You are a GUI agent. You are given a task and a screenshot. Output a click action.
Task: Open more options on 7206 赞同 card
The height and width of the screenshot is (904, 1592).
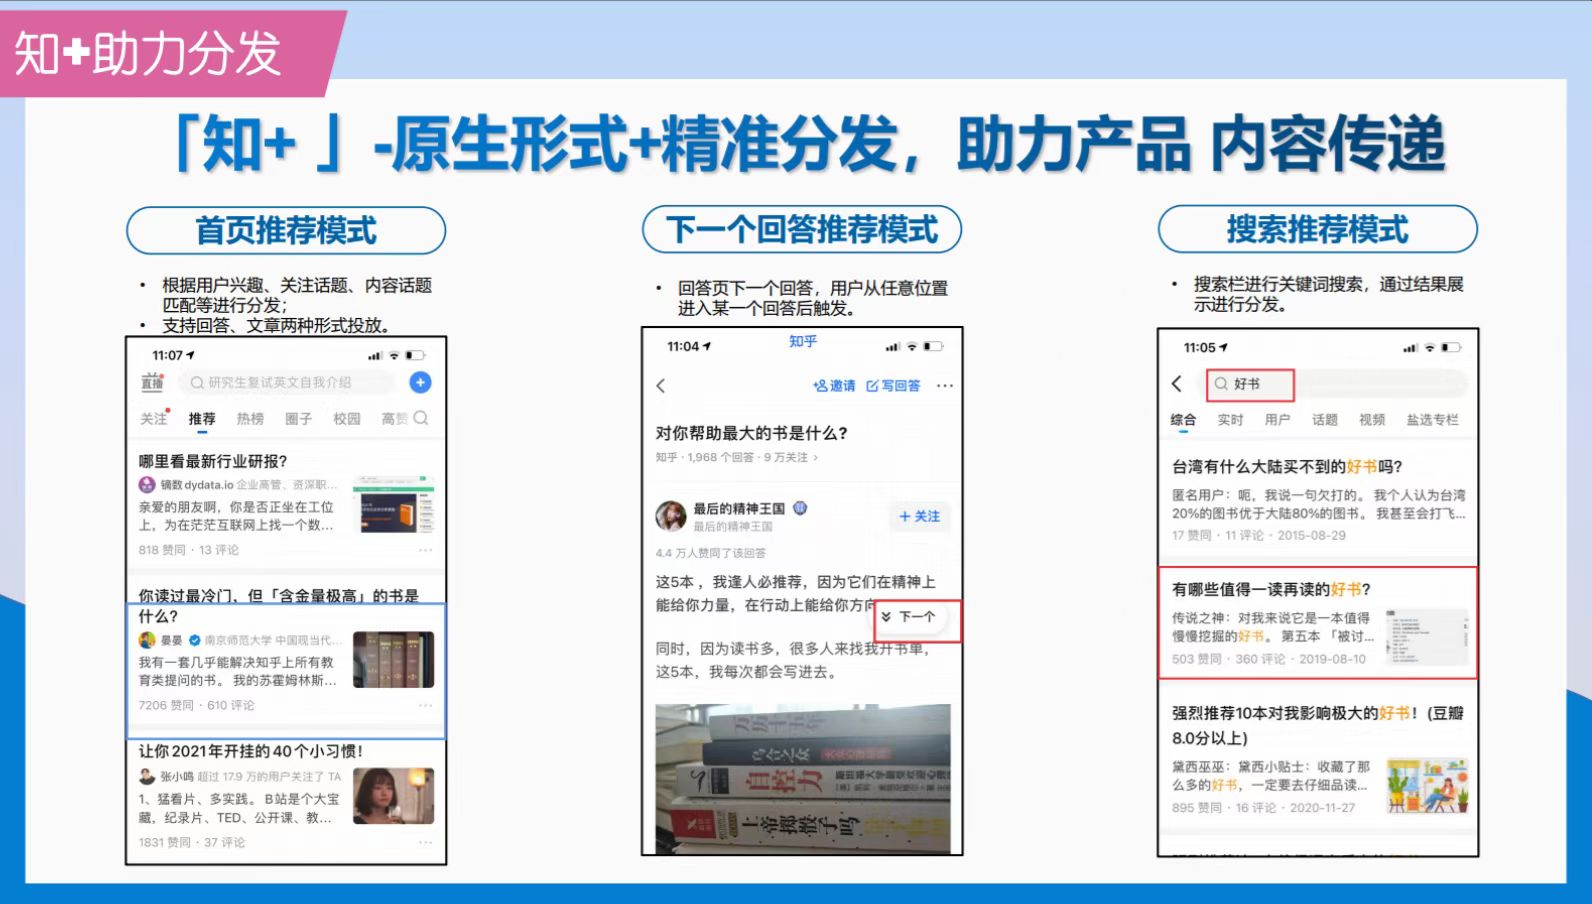426,705
